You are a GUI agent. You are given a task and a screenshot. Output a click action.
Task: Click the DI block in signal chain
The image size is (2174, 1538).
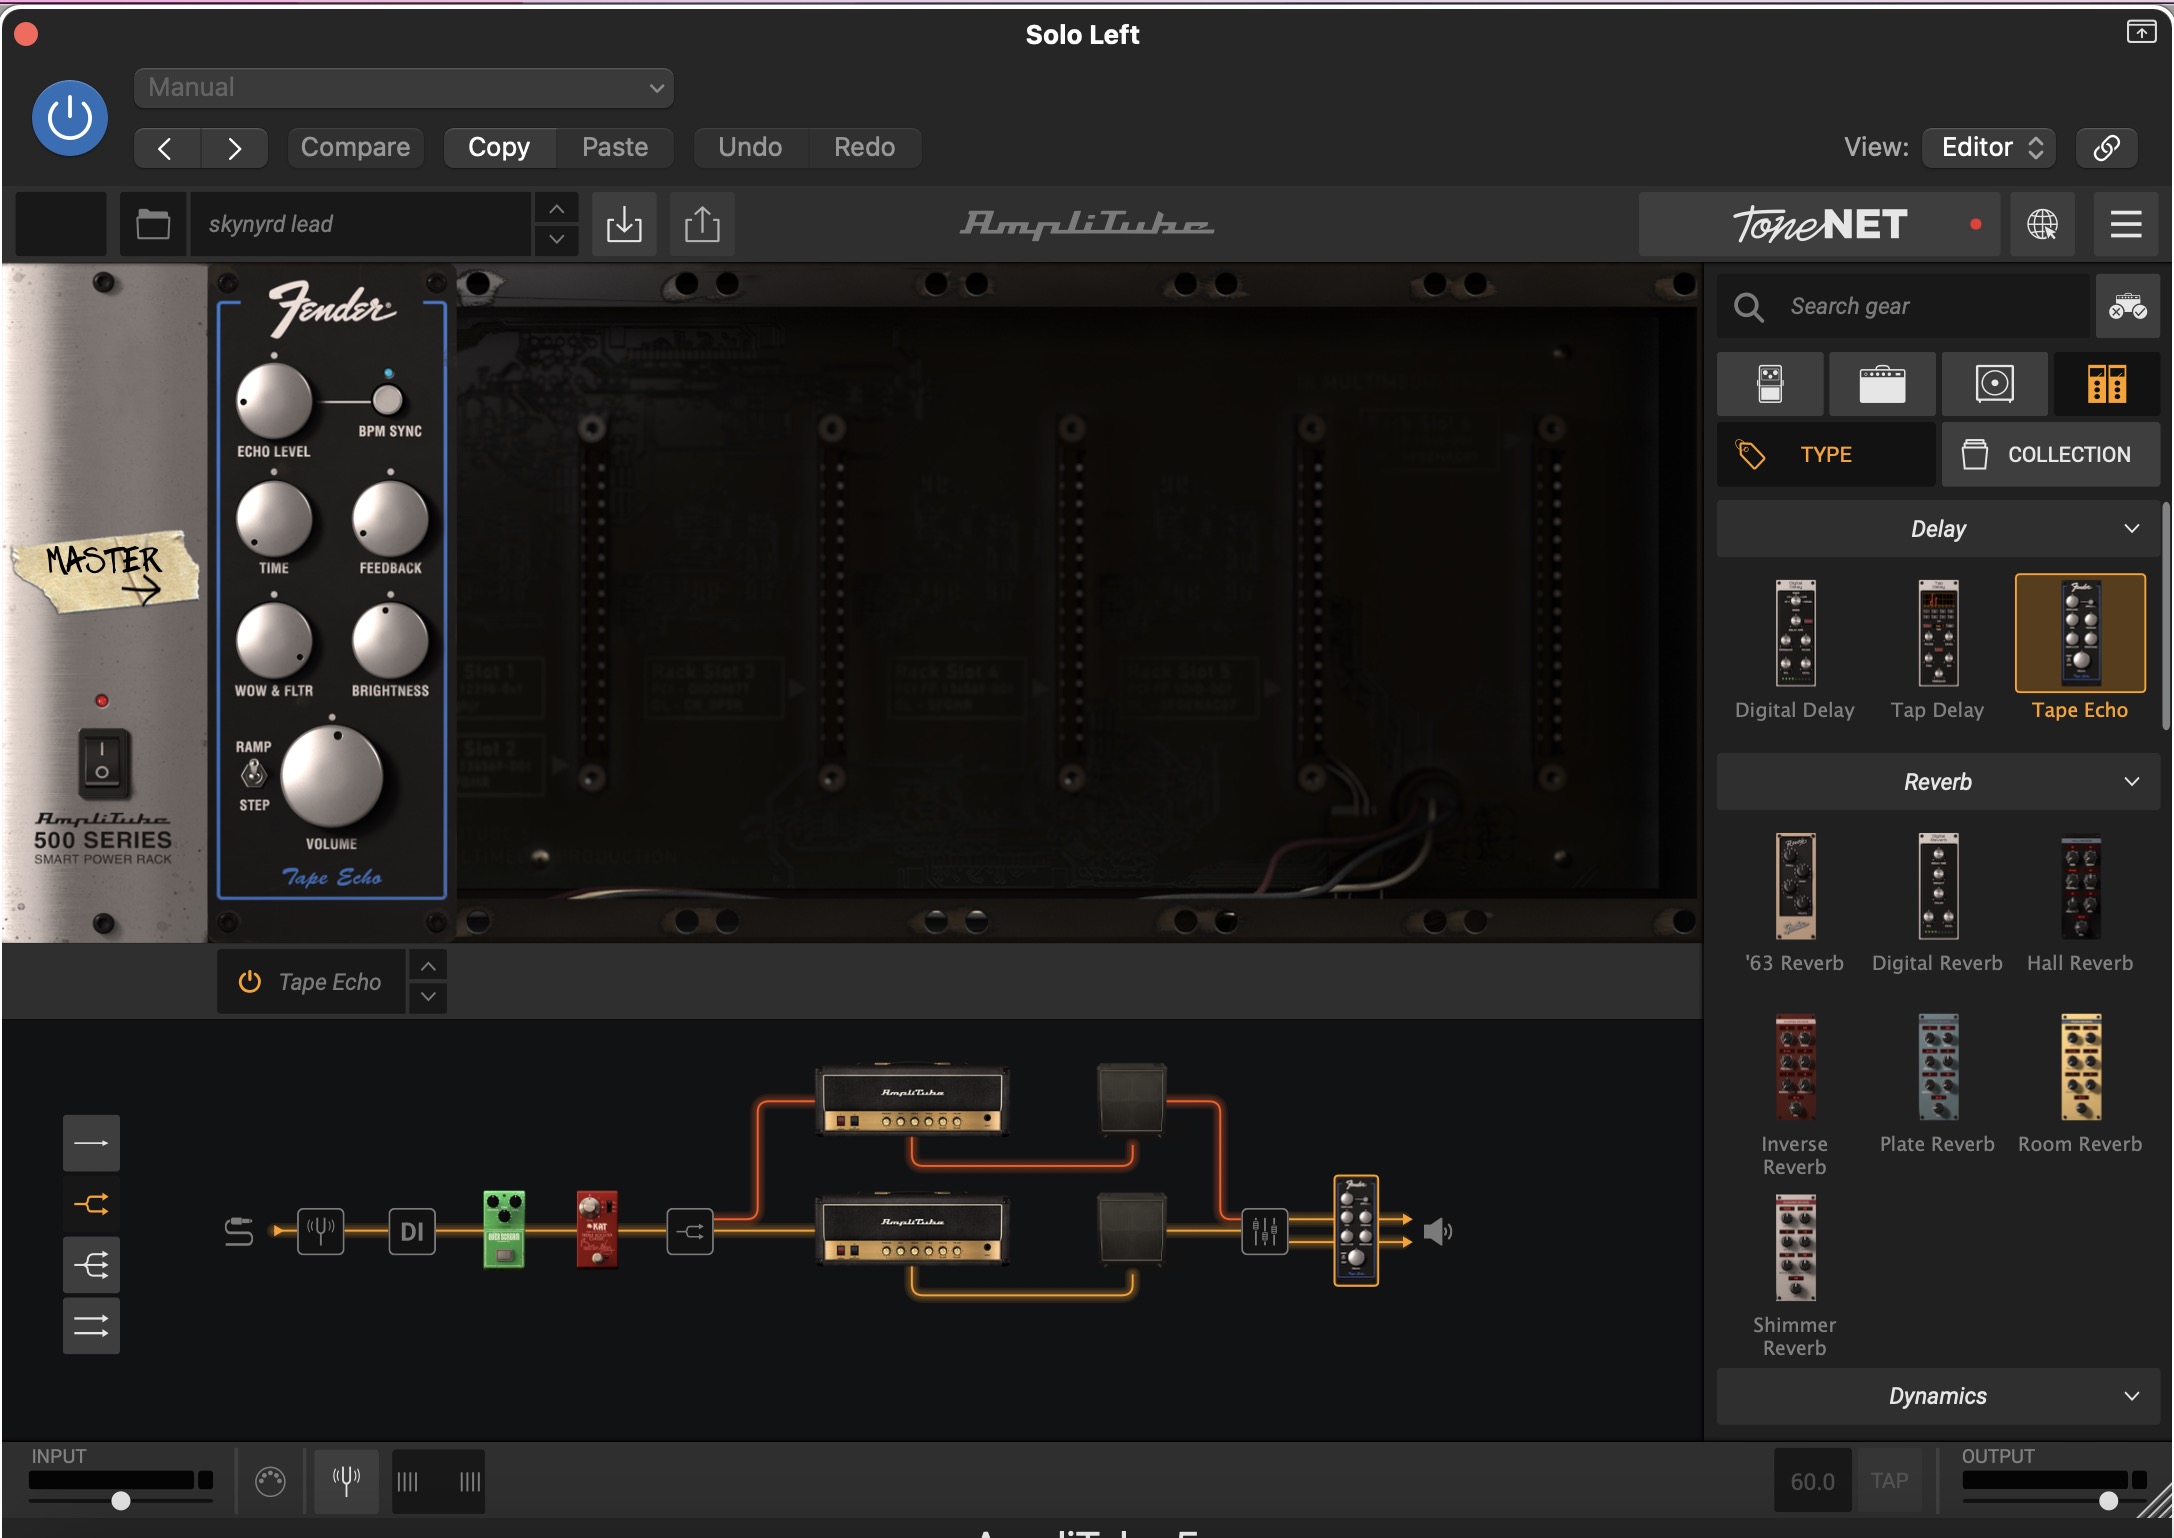[411, 1231]
